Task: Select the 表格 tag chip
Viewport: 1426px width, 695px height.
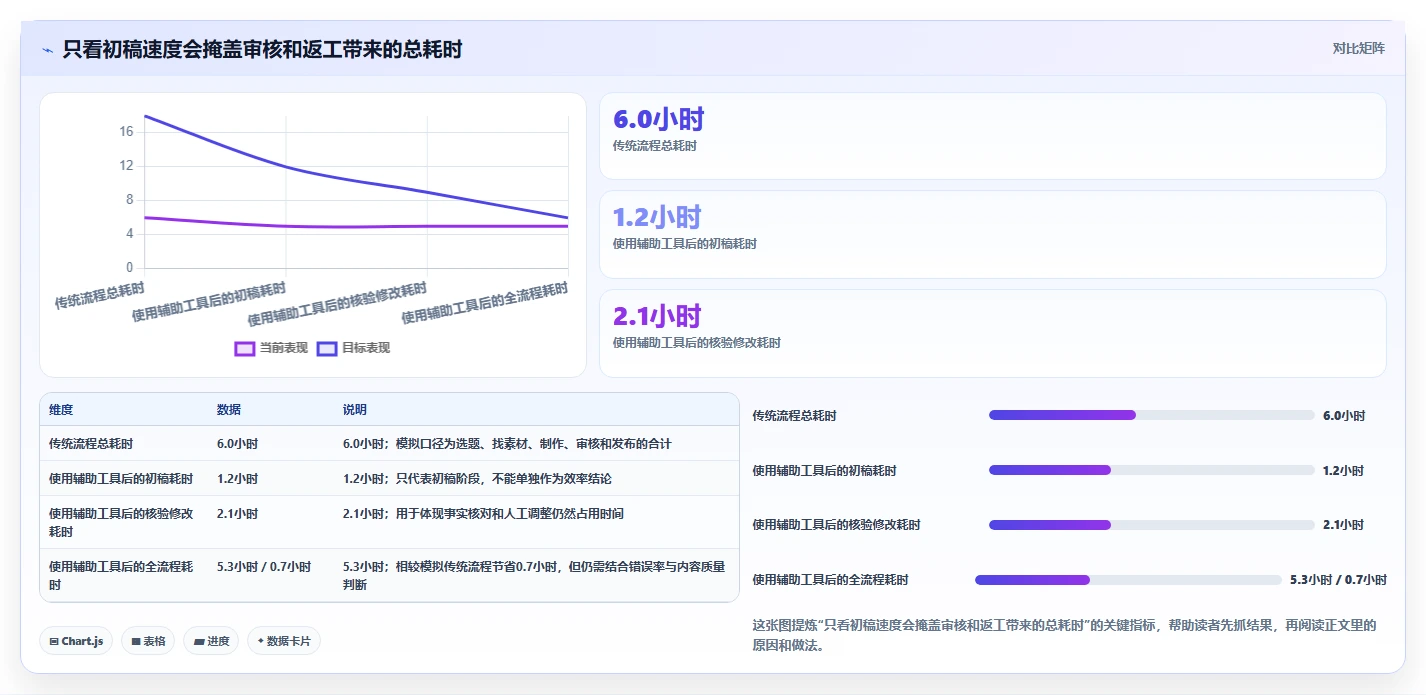Action: coord(148,641)
